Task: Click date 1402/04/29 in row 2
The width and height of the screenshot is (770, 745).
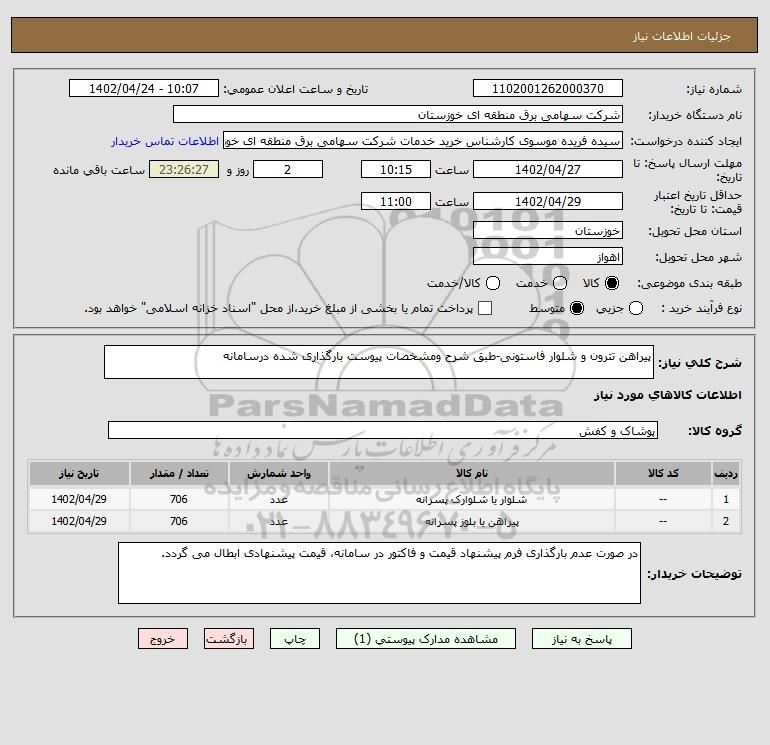Action: coord(79,521)
